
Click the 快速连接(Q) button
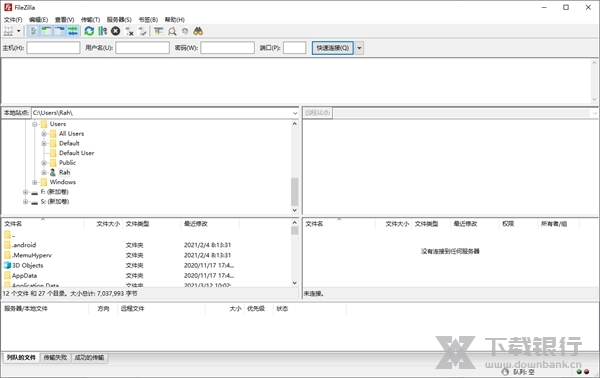pos(333,48)
